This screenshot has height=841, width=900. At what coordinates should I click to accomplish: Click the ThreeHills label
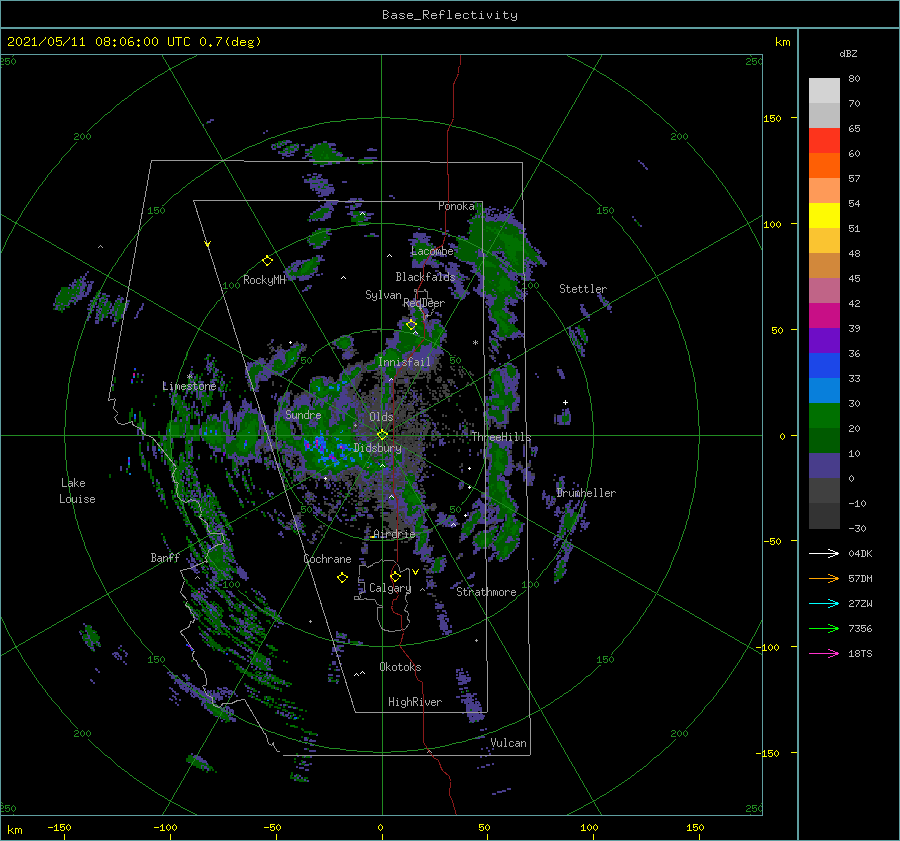click(x=501, y=437)
